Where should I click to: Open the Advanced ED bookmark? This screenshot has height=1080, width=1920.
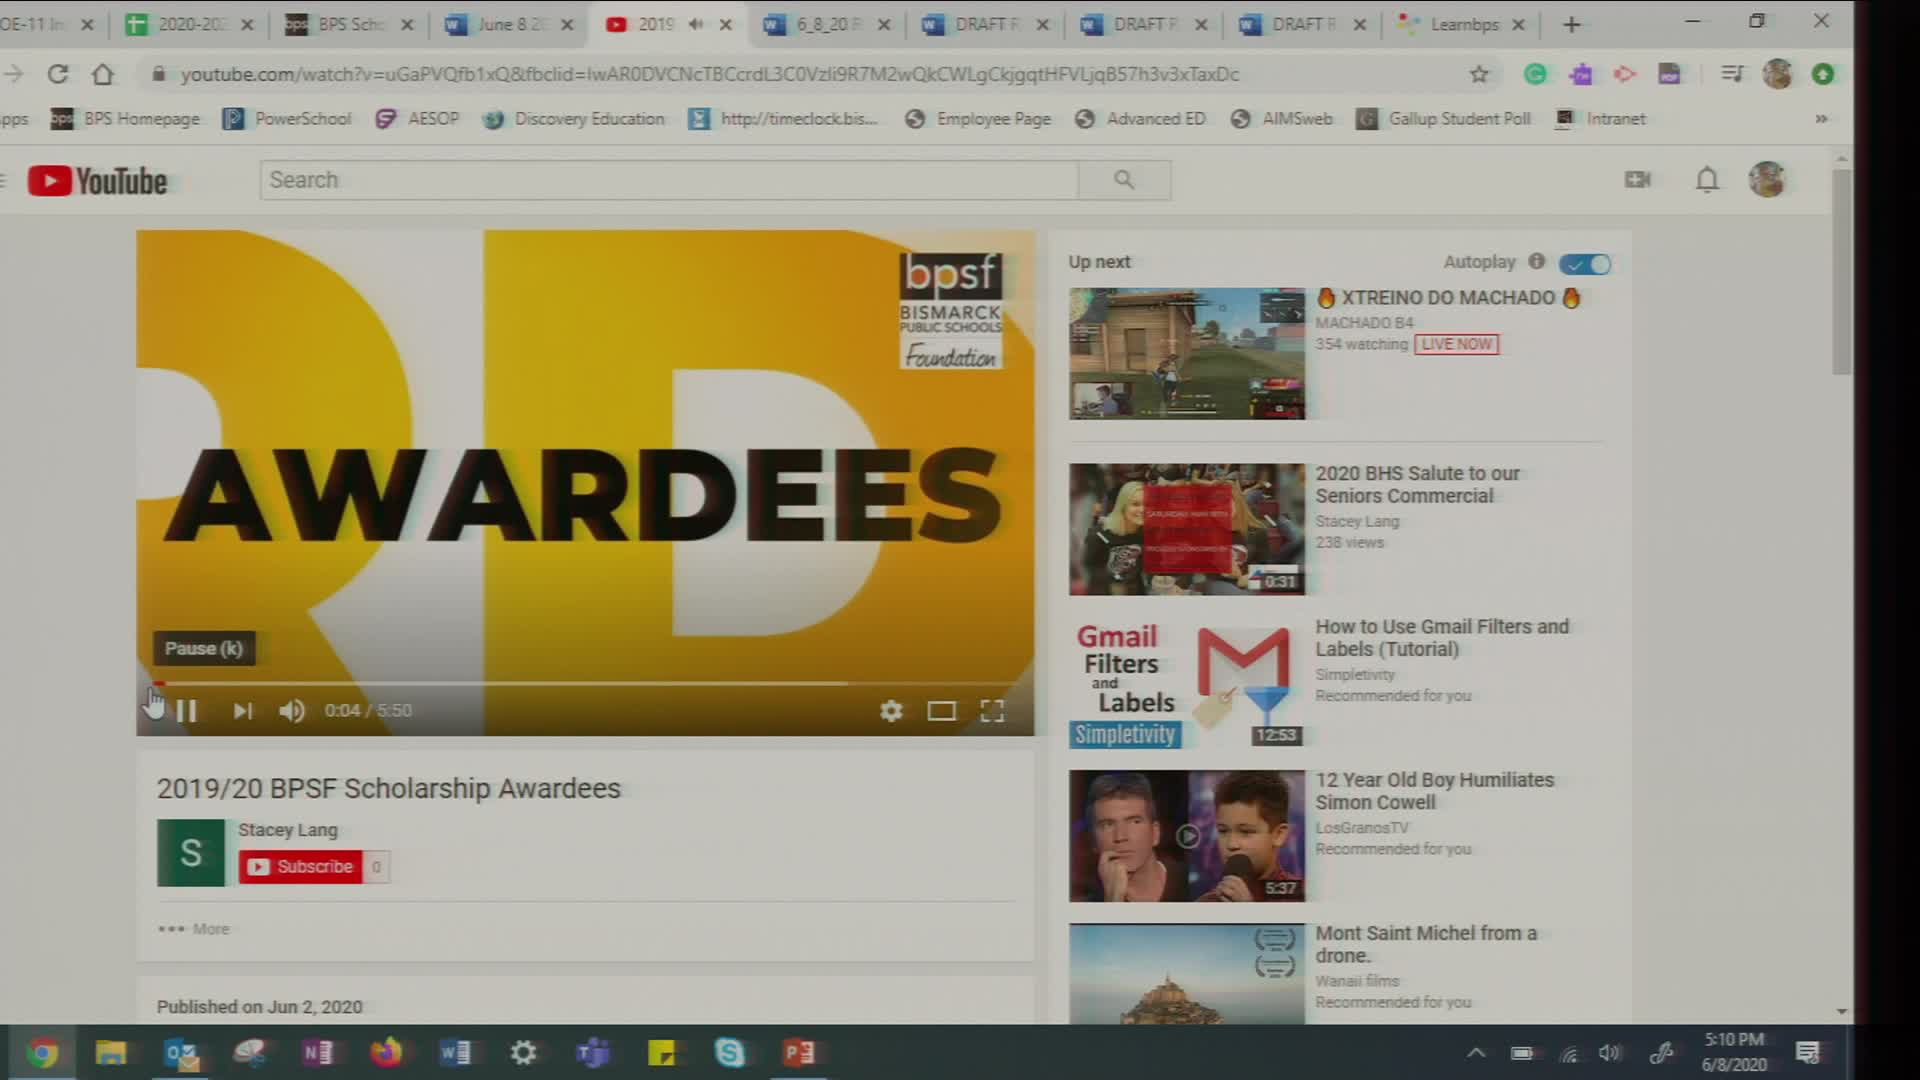coord(1140,119)
